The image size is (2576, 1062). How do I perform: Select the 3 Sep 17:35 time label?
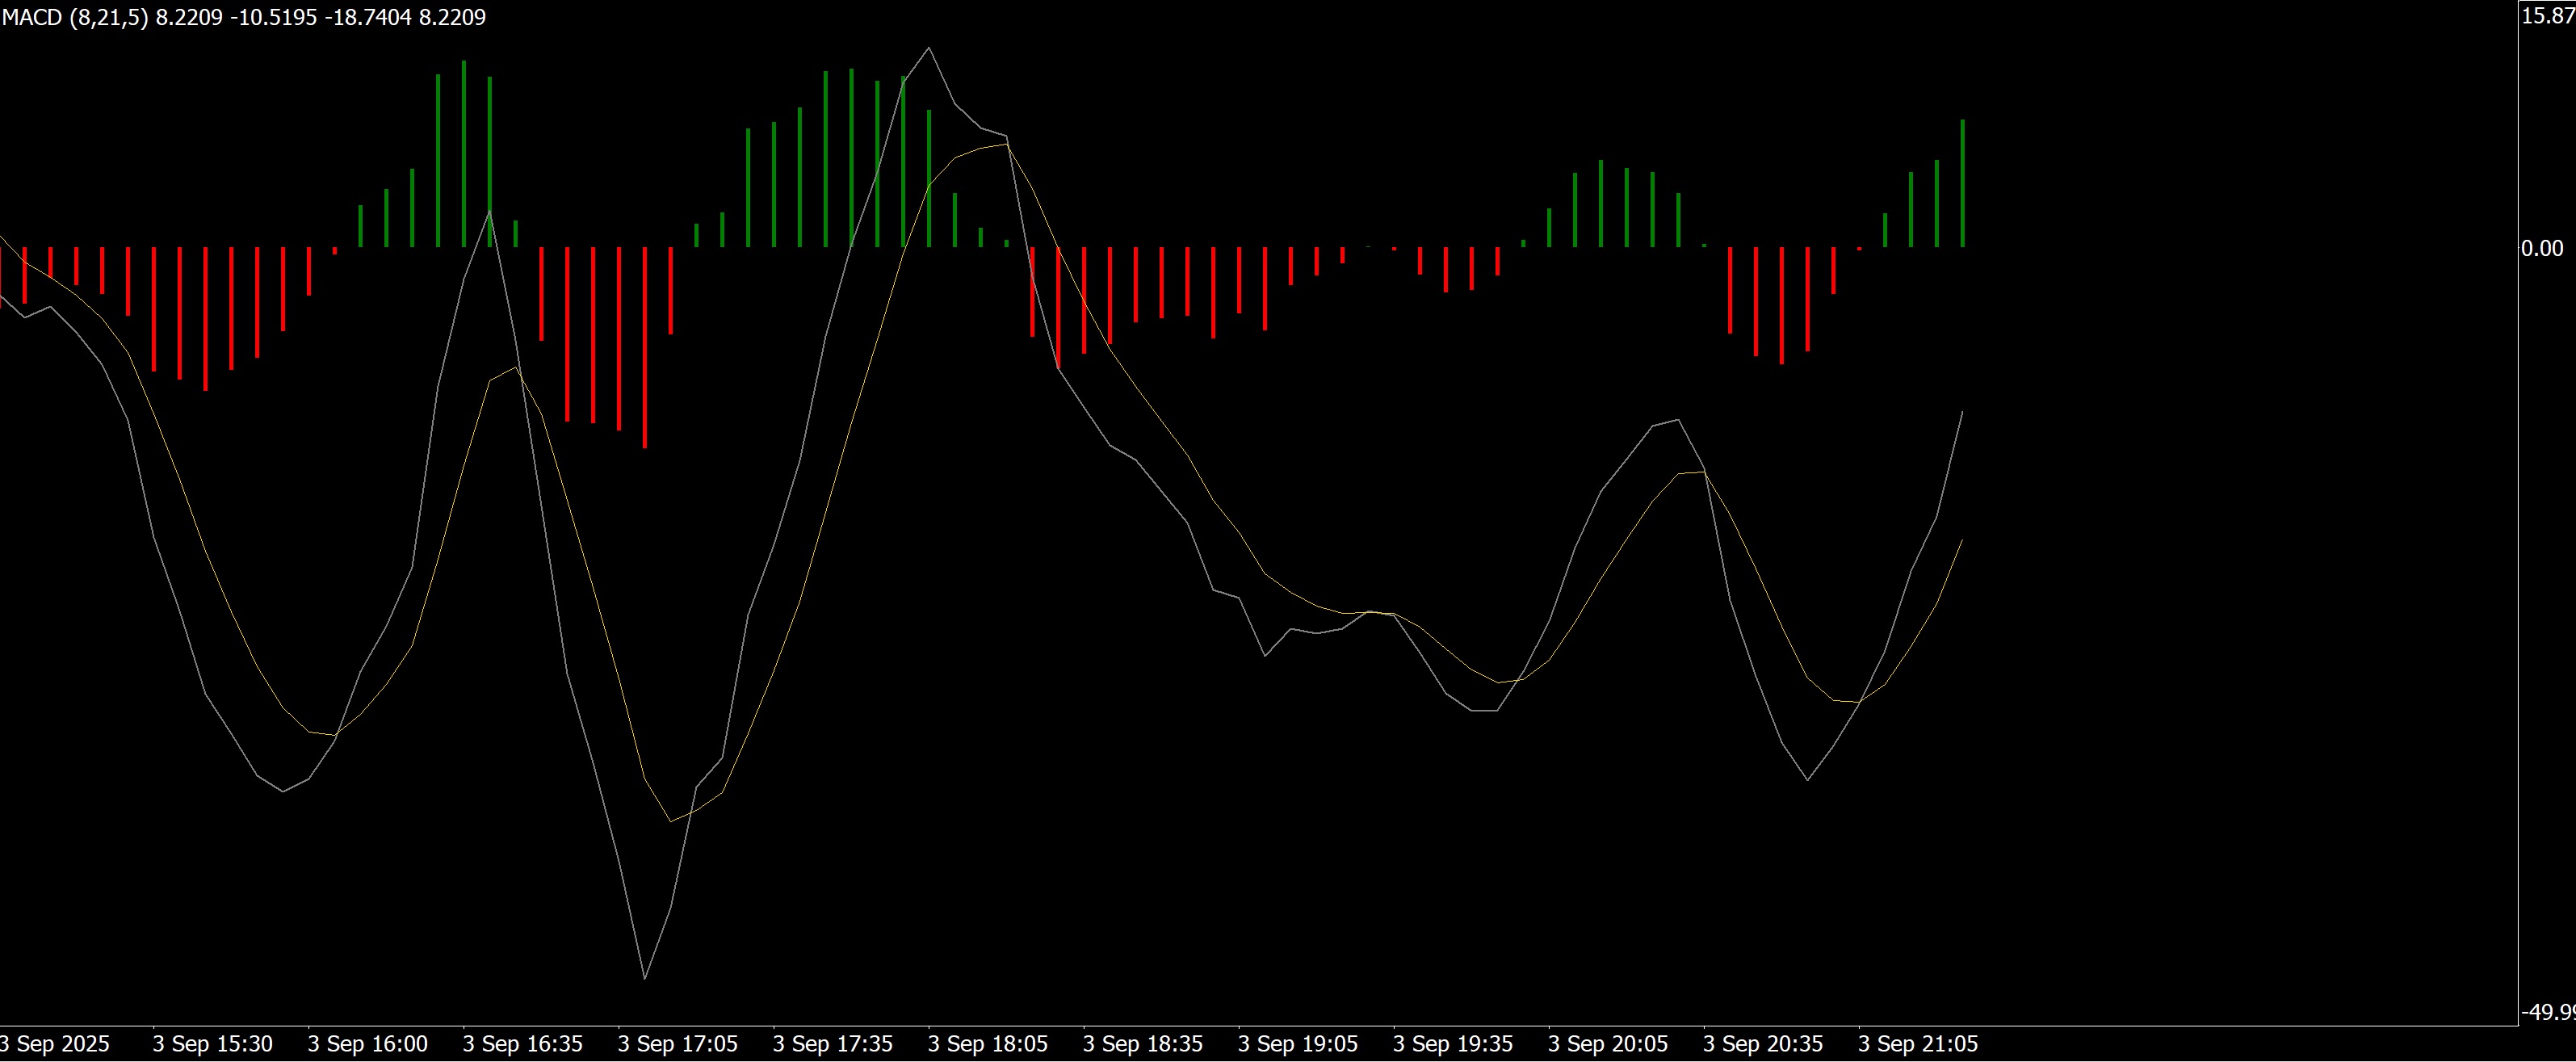coord(832,1044)
